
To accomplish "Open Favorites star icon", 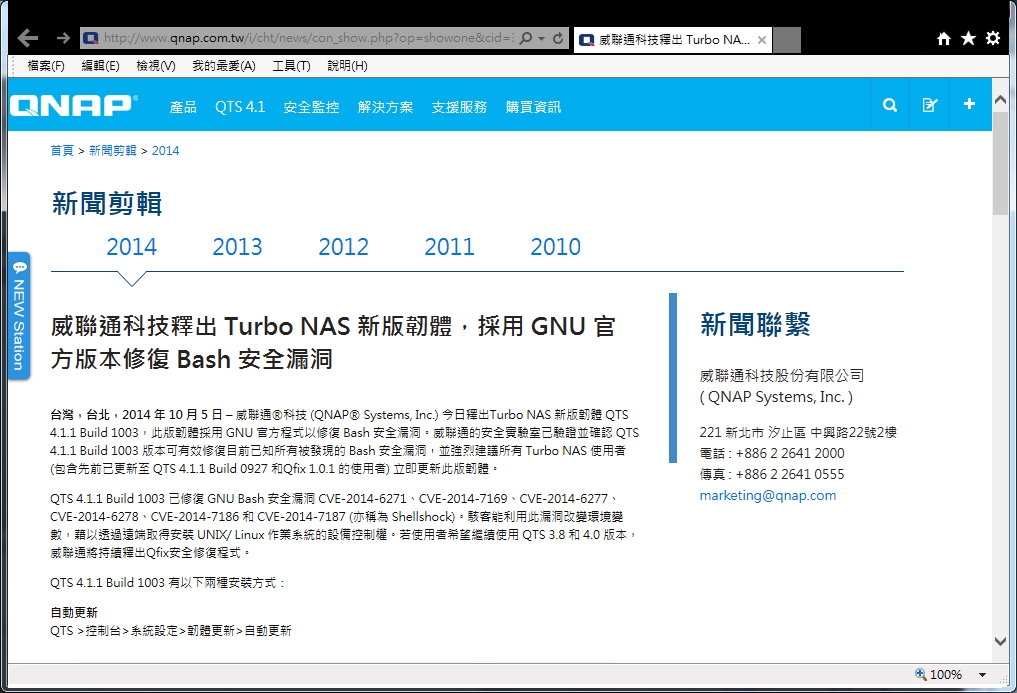I will point(968,38).
